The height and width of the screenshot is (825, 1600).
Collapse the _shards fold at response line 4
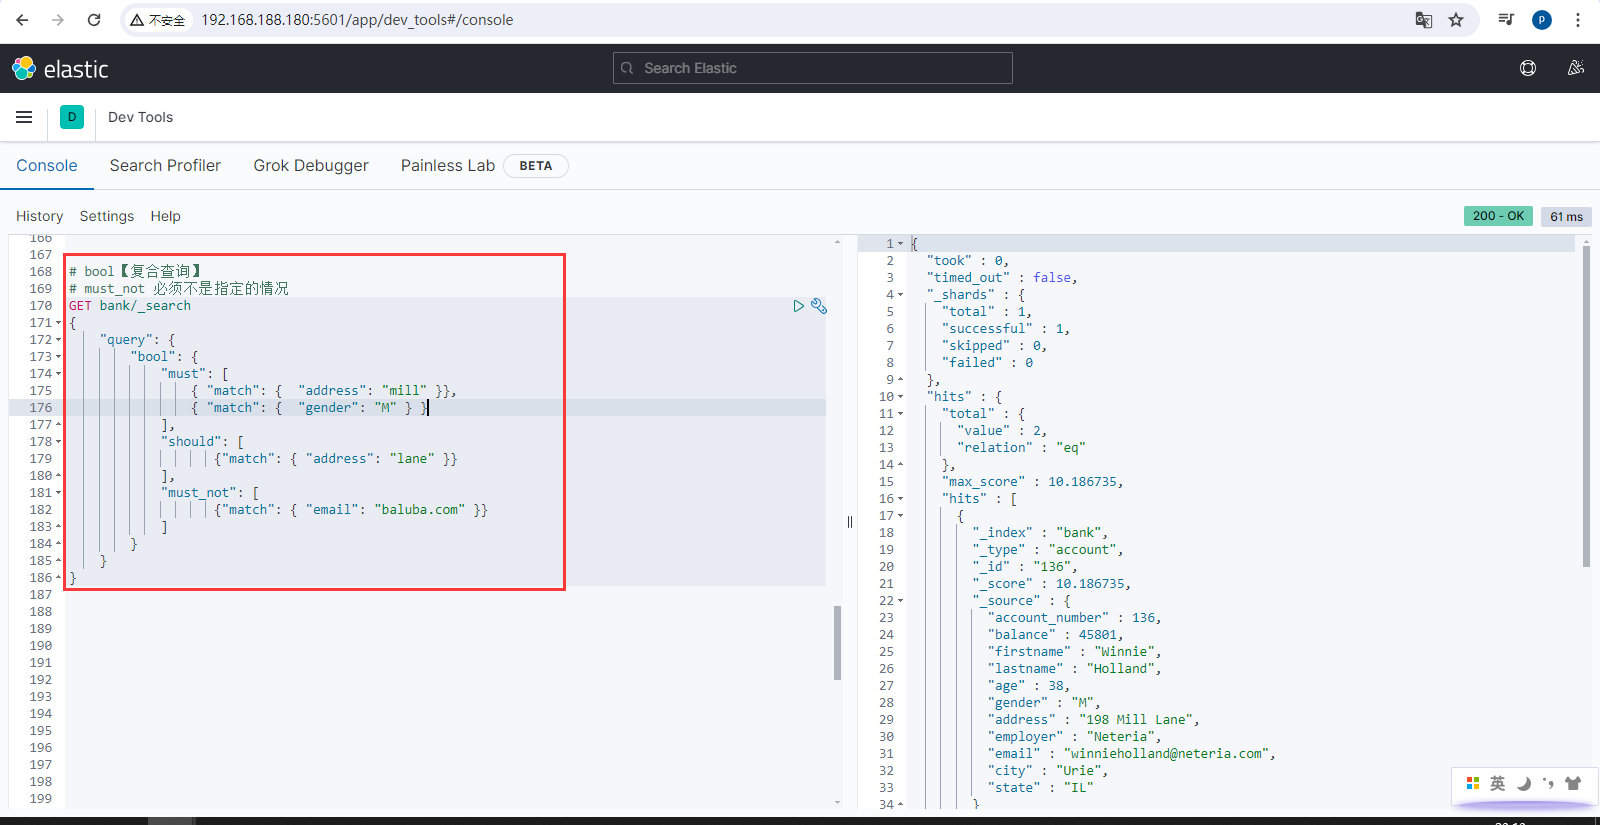pyautogui.click(x=900, y=295)
